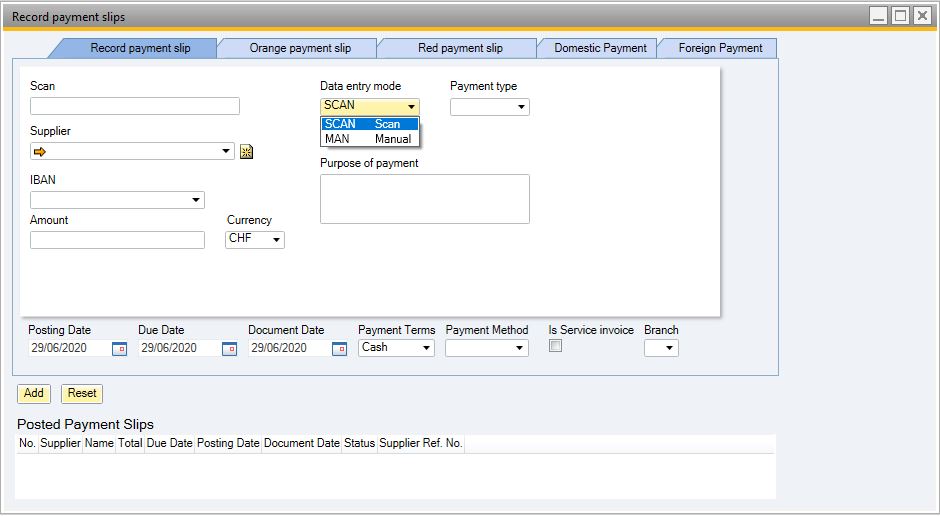The width and height of the screenshot is (940, 516).
Task: Switch to the Domestic Payment tab
Action: (x=600, y=48)
